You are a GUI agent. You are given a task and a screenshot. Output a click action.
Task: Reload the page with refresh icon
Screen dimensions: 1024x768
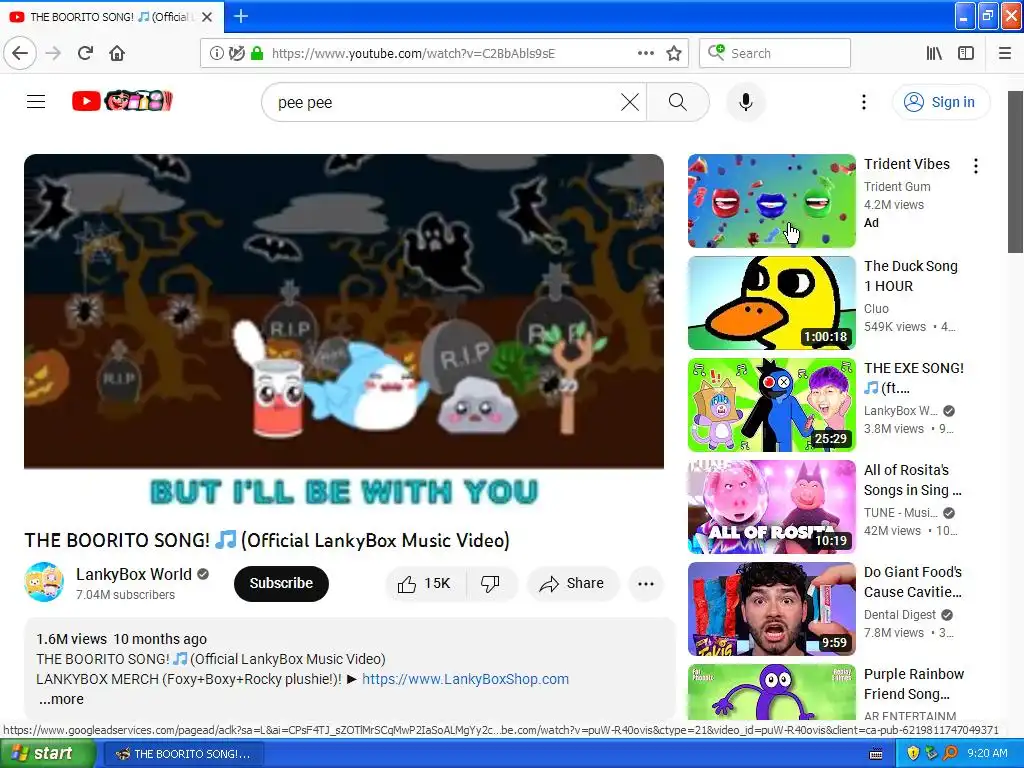point(86,54)
